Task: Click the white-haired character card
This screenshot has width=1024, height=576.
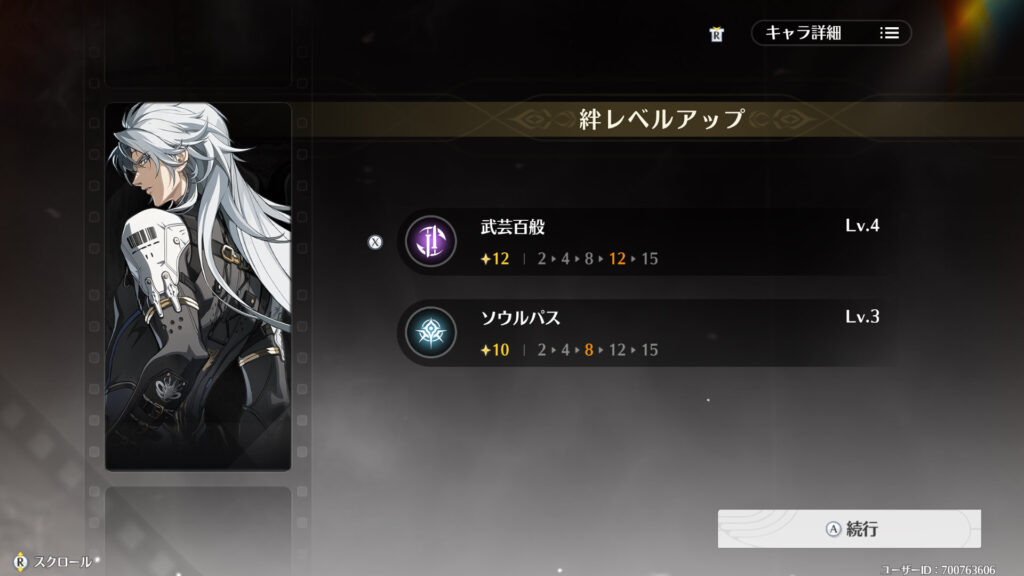Action: click(198, 286)
